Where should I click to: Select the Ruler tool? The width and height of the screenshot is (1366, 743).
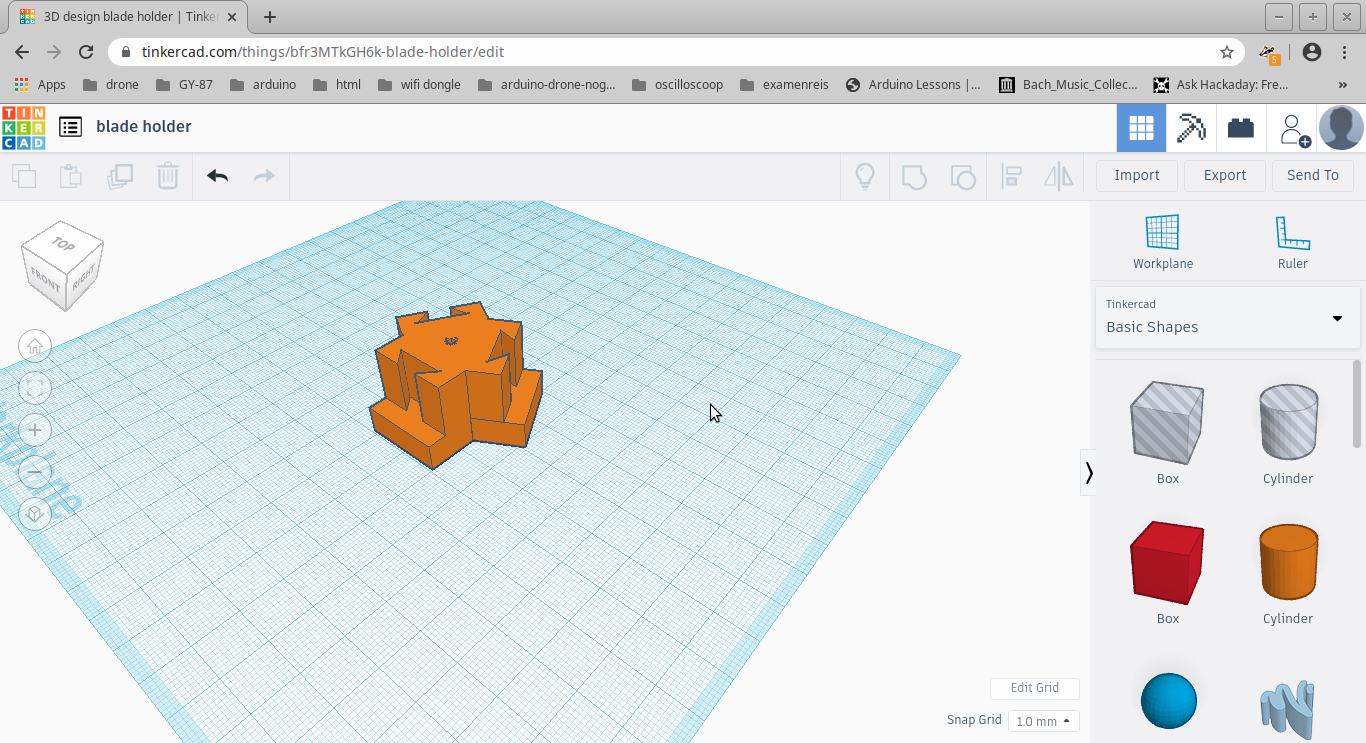(x=1292, y=242)
